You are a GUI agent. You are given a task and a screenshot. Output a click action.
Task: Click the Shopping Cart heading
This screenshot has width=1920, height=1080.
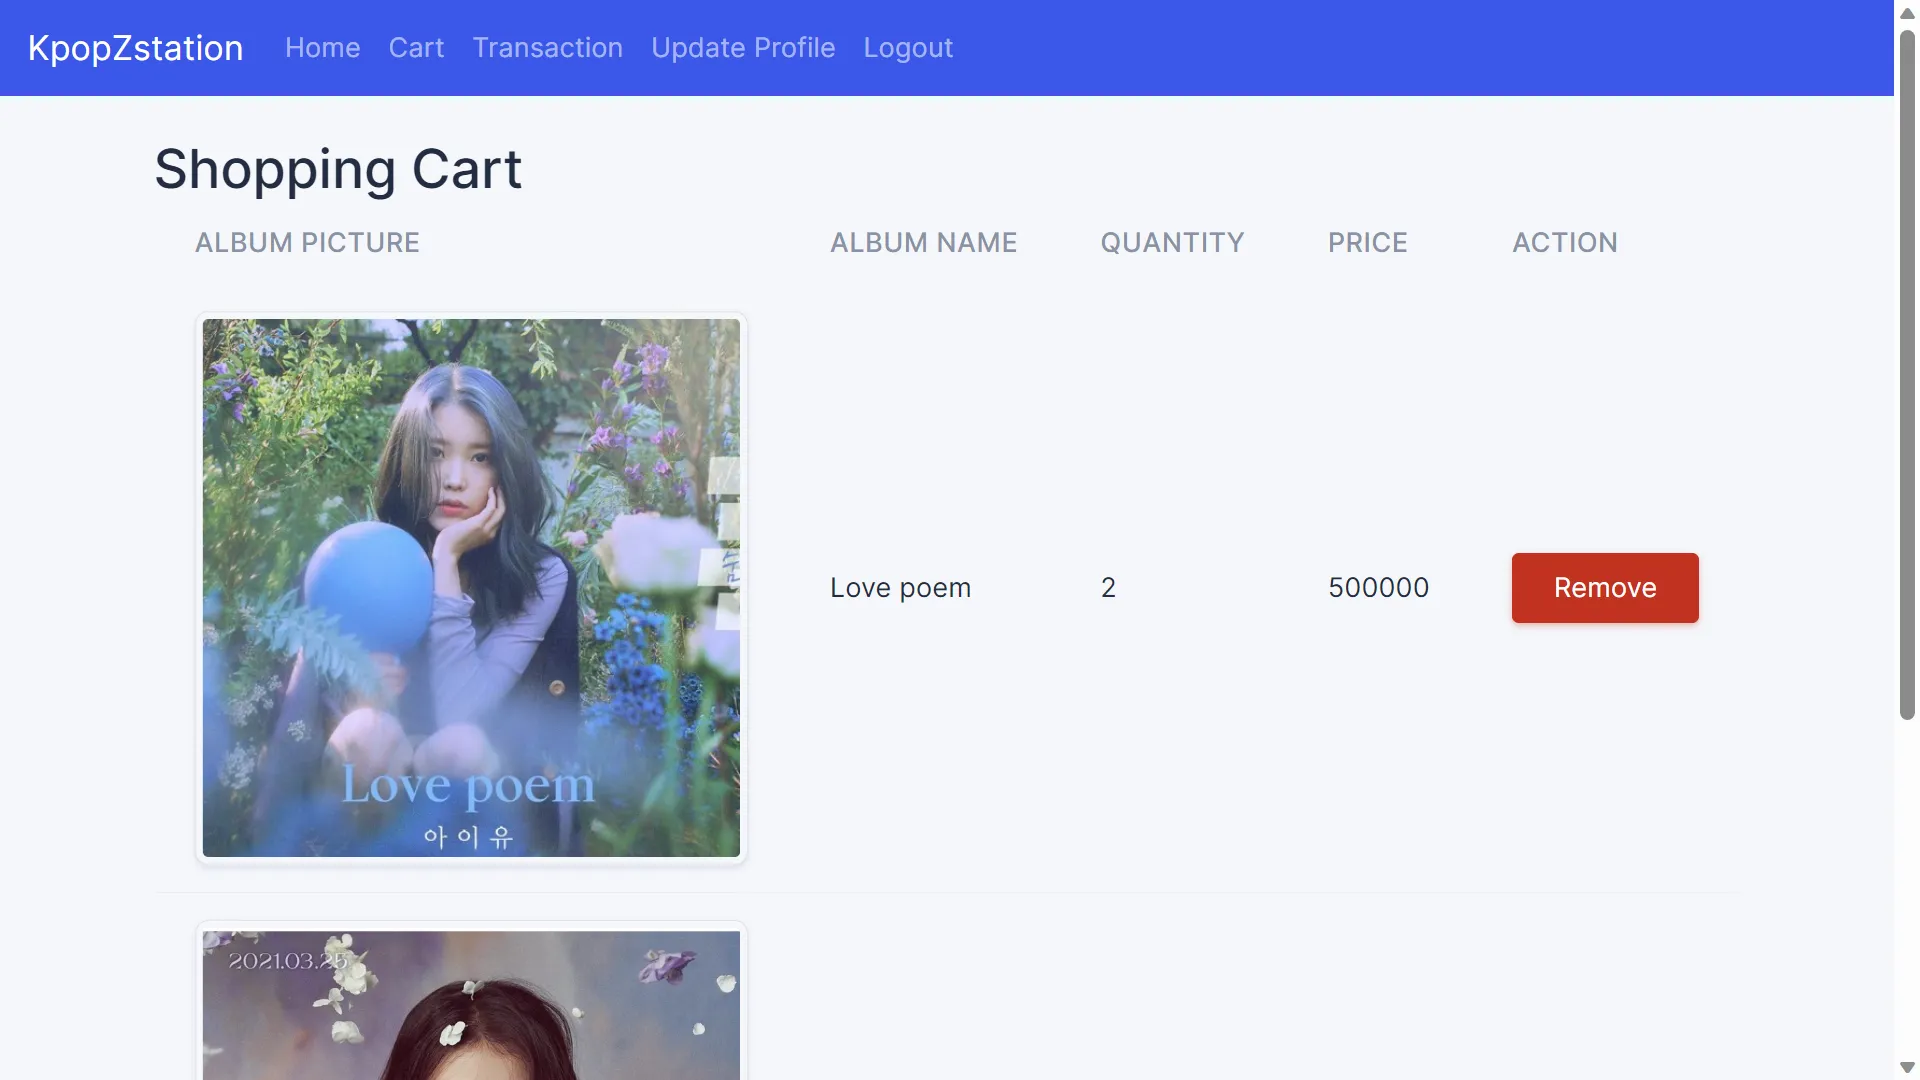(x=338, y=169)
